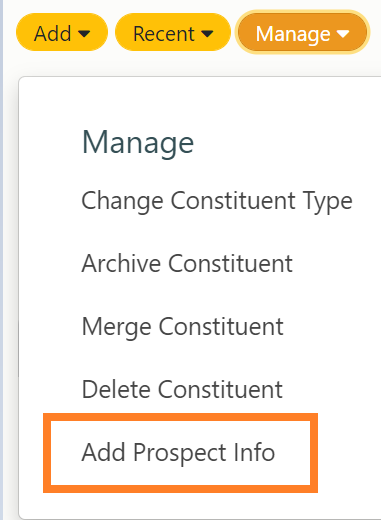
Task: Click the word Archive in the menu
Action: [x=121, y=263]
